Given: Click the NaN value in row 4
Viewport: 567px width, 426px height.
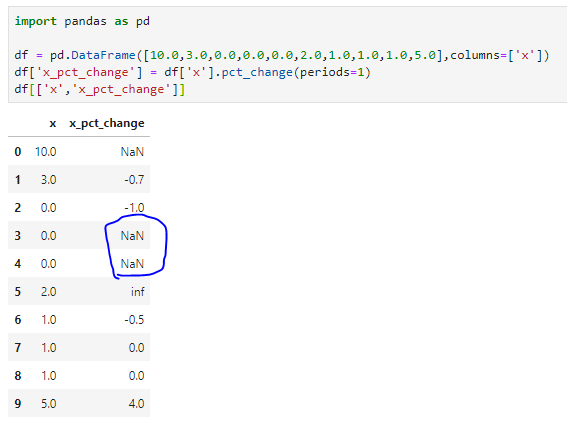Looking at the screenshot, I should click(132, 264).
